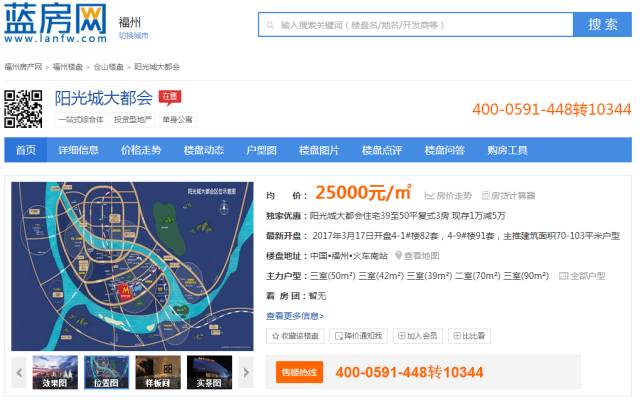Screen dimensions: 640x400
Task: Click the 查看地图 link
Action: 422,256
